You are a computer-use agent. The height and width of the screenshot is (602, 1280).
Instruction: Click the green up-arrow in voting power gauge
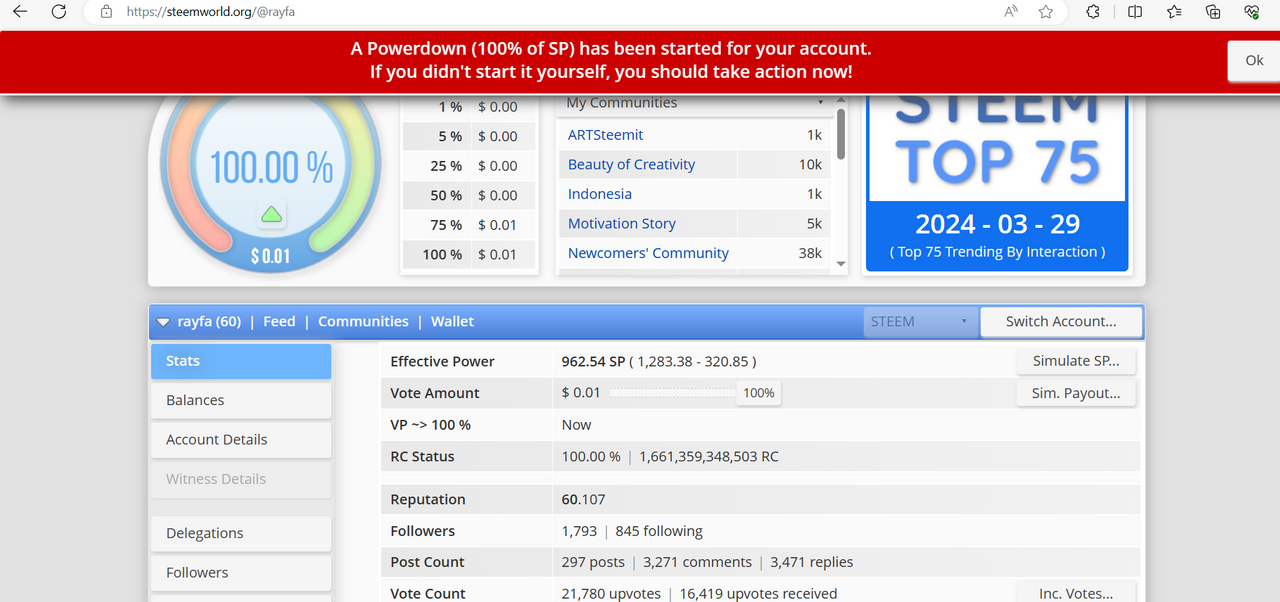click(272, 213)
